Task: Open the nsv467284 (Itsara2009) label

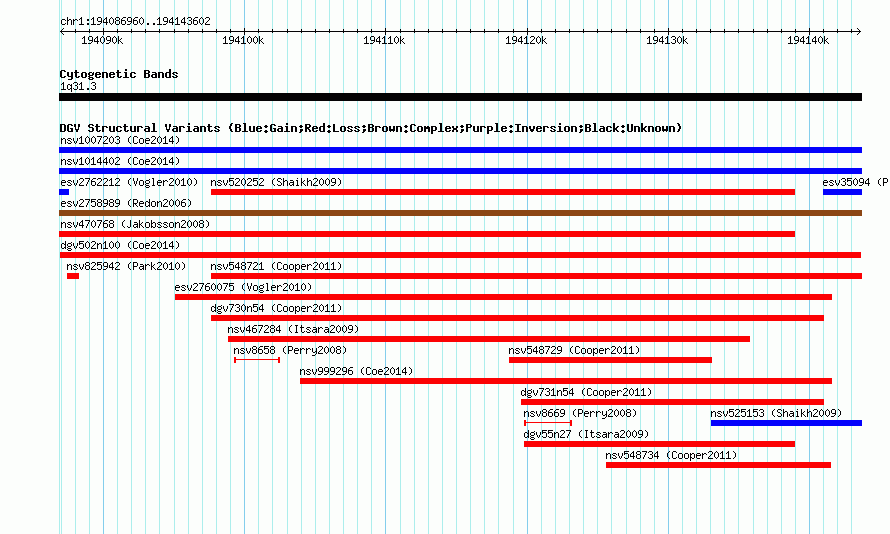Action: 293,329
